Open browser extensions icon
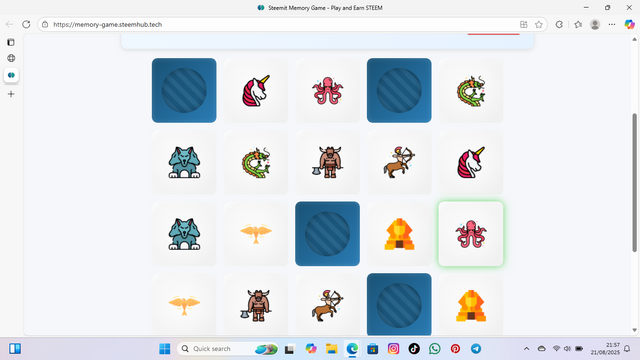This screenshot has height=360, width=640. [559, 24]
